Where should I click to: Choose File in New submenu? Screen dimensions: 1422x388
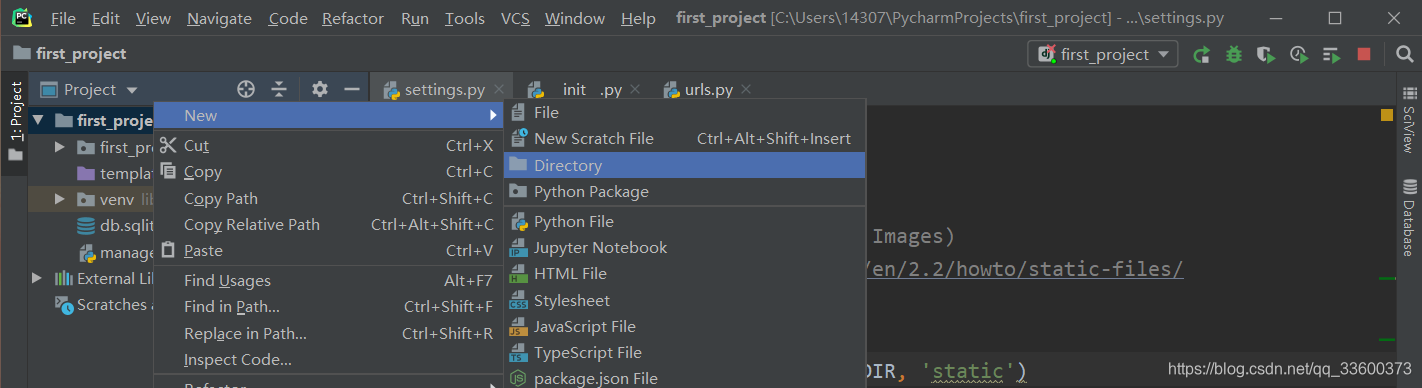[685, 113]
